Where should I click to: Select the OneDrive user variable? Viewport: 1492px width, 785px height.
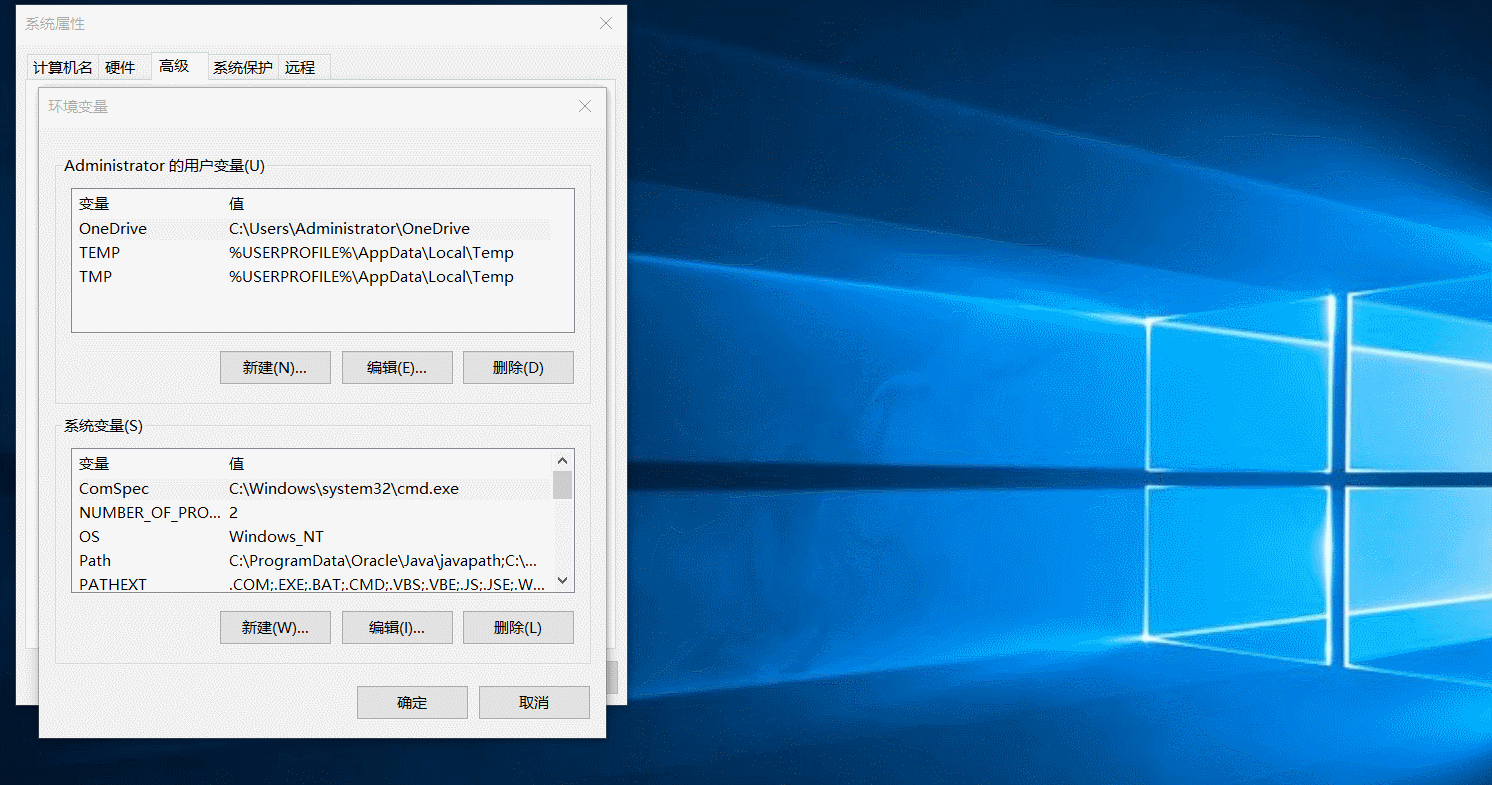click(311, 229)
